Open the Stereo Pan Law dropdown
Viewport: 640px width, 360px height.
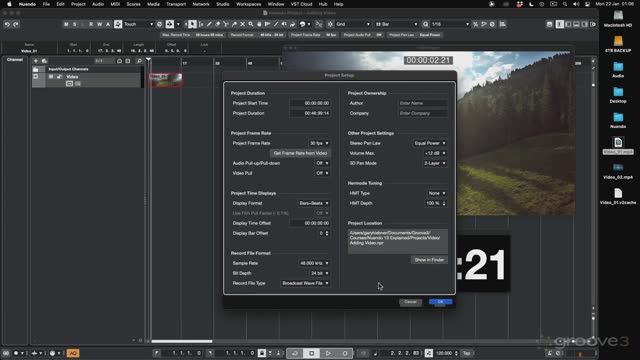click(x=430, y=143)
